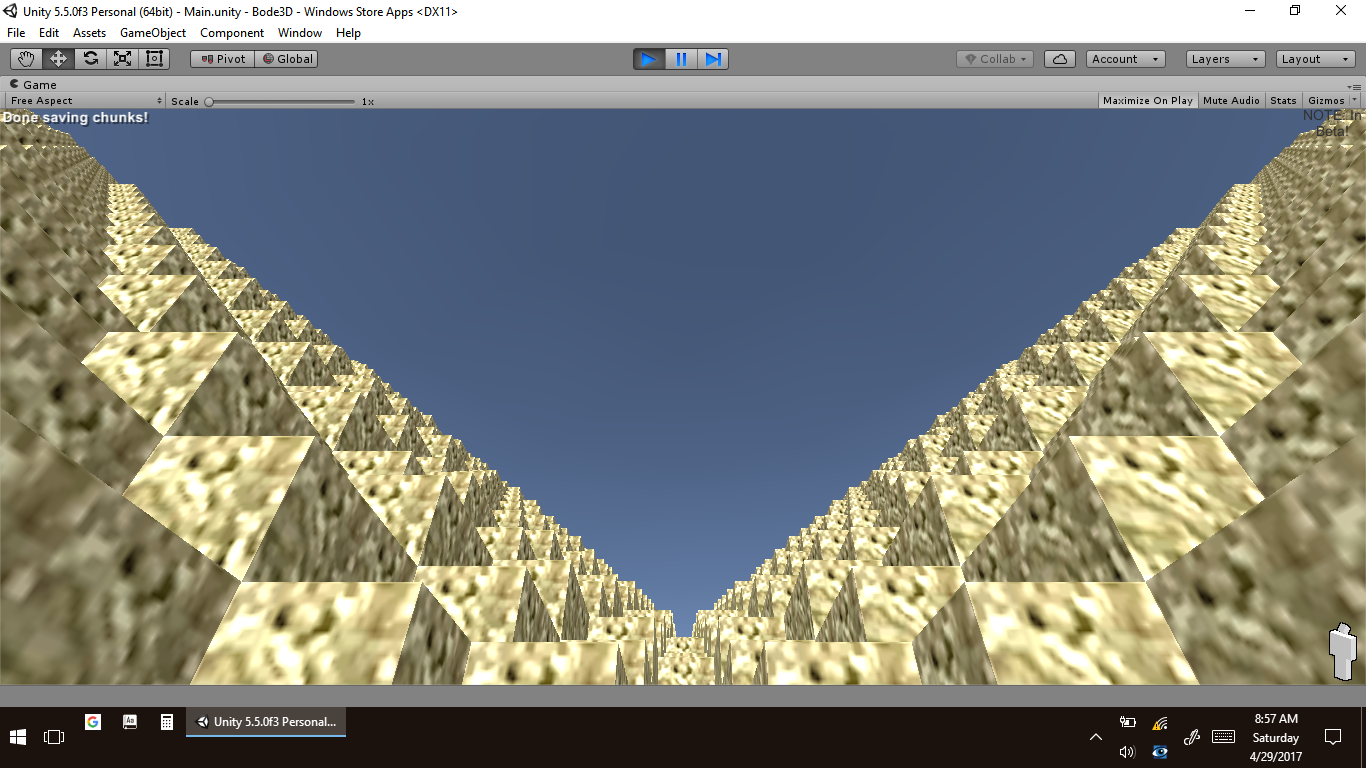This screenshot has width=1366, height=768.
Task: Click the Game view Scale slider
Action: (280, 101)
